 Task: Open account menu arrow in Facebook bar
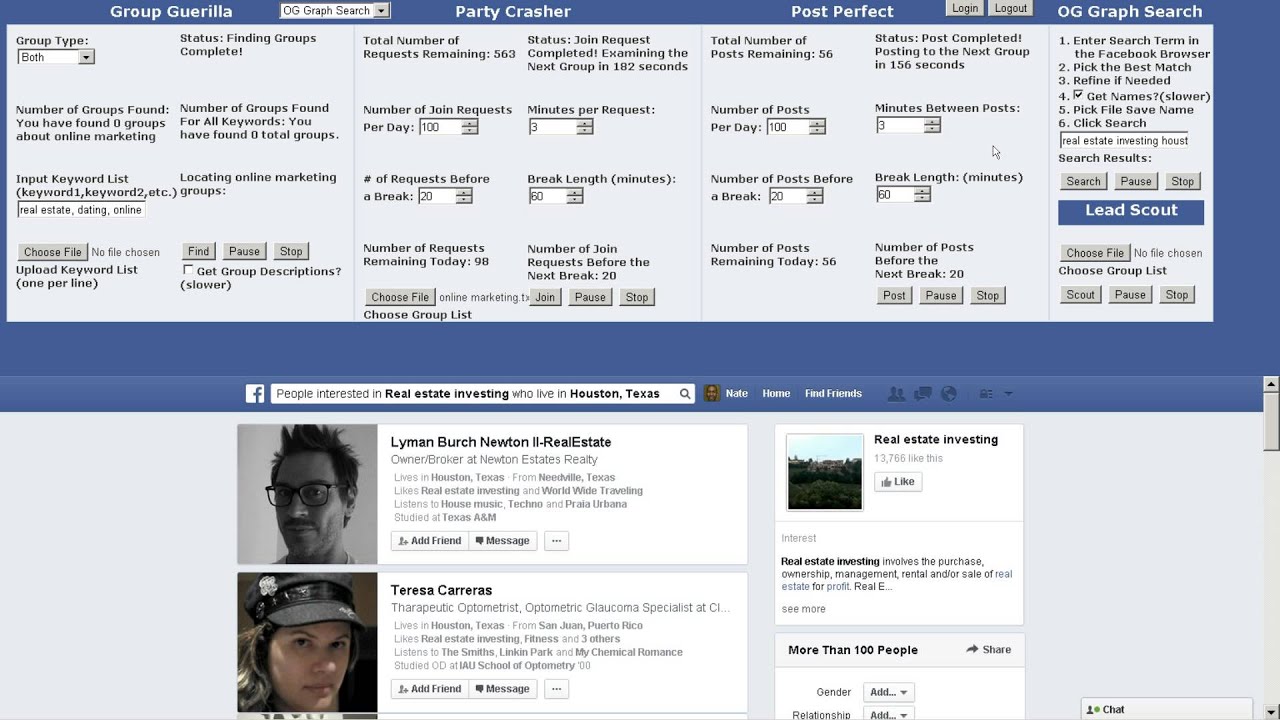(x=1008, y=394)
